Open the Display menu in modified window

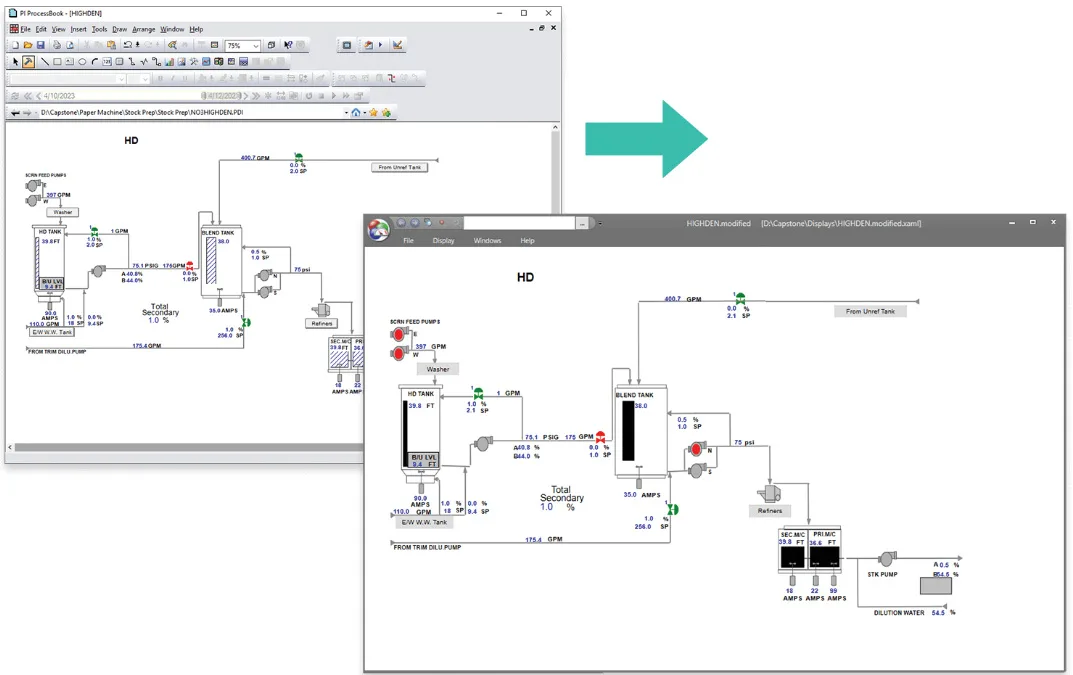(x=443, y=241)
